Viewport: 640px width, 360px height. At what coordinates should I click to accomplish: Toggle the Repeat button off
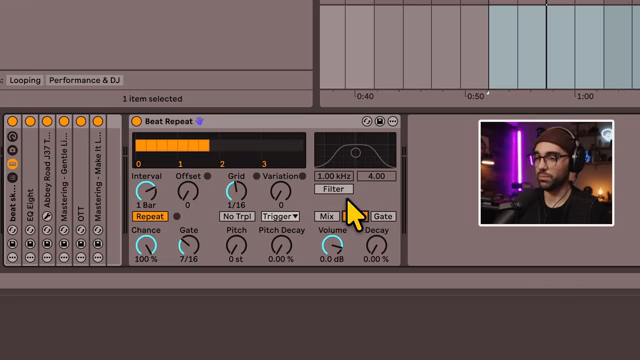pos(150,216)
